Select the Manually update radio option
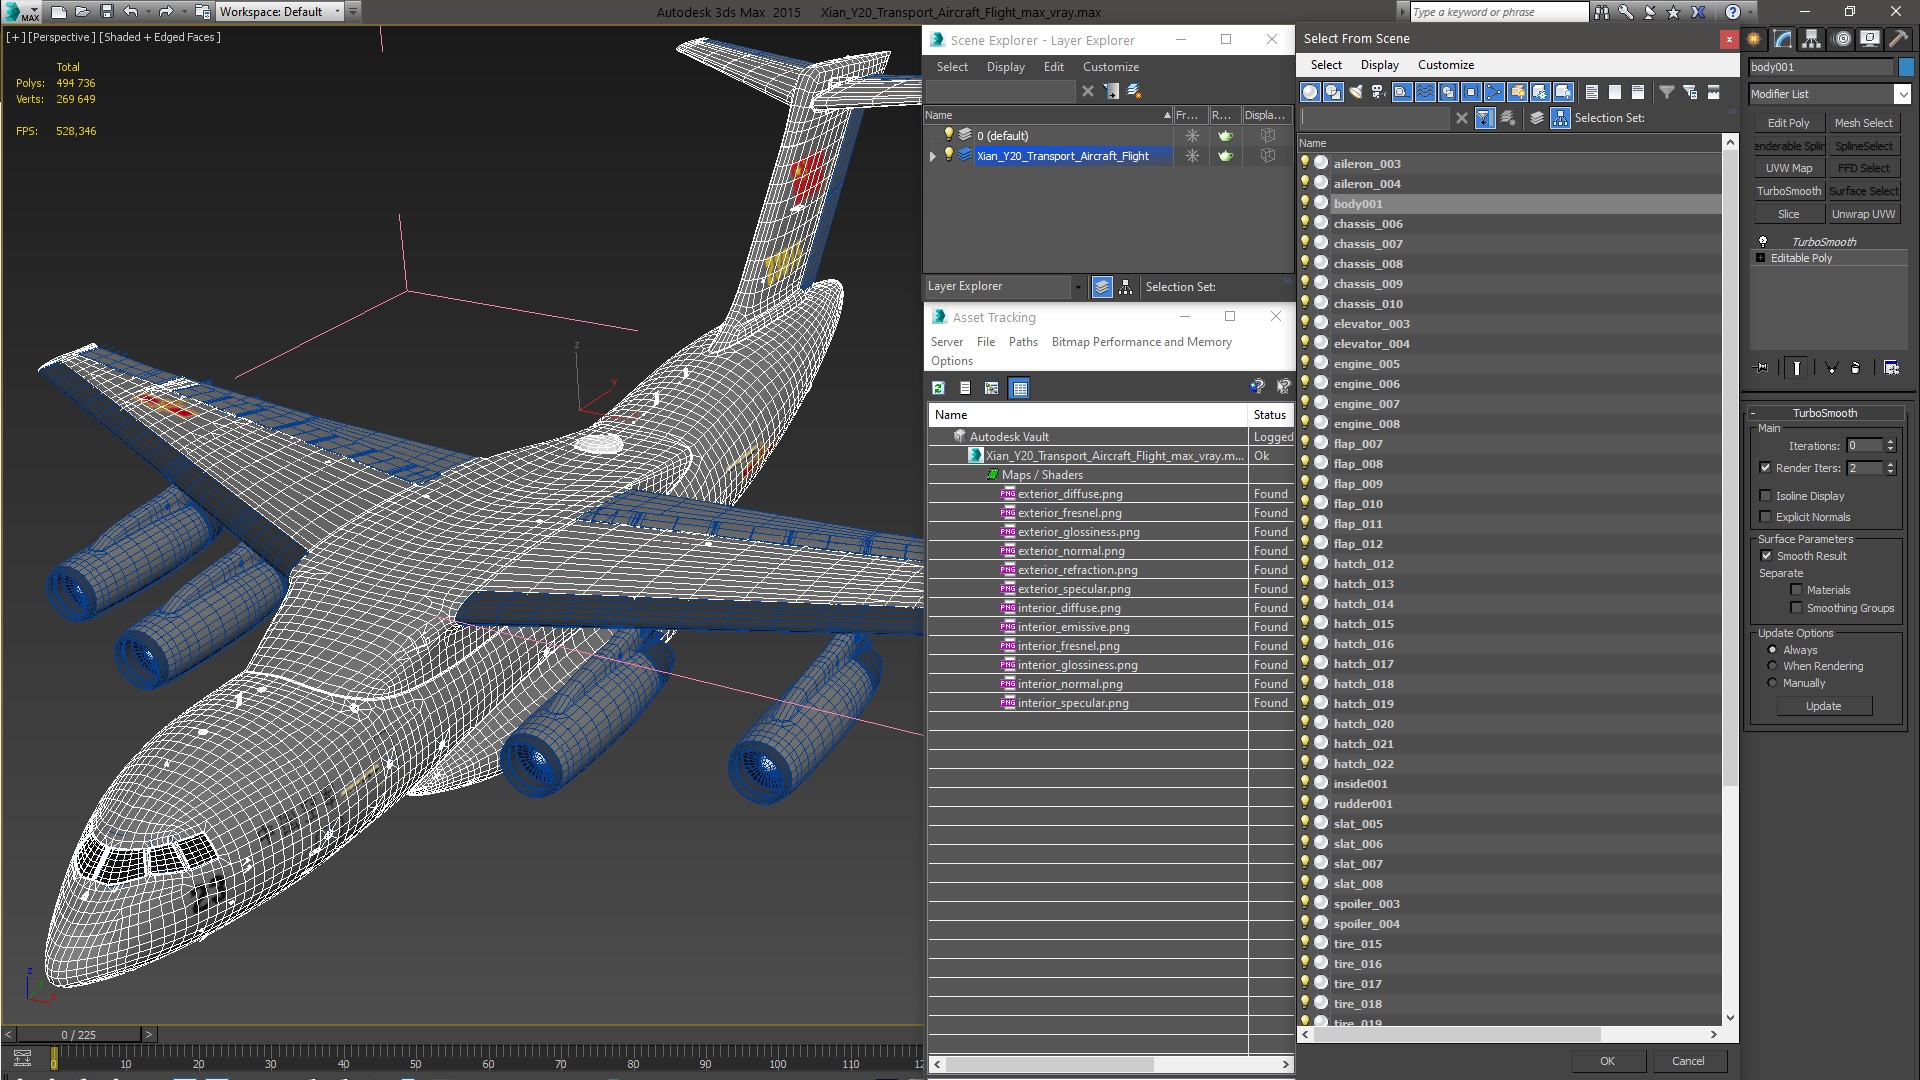This screenshot has width=1920, height=1080. 1772,683
